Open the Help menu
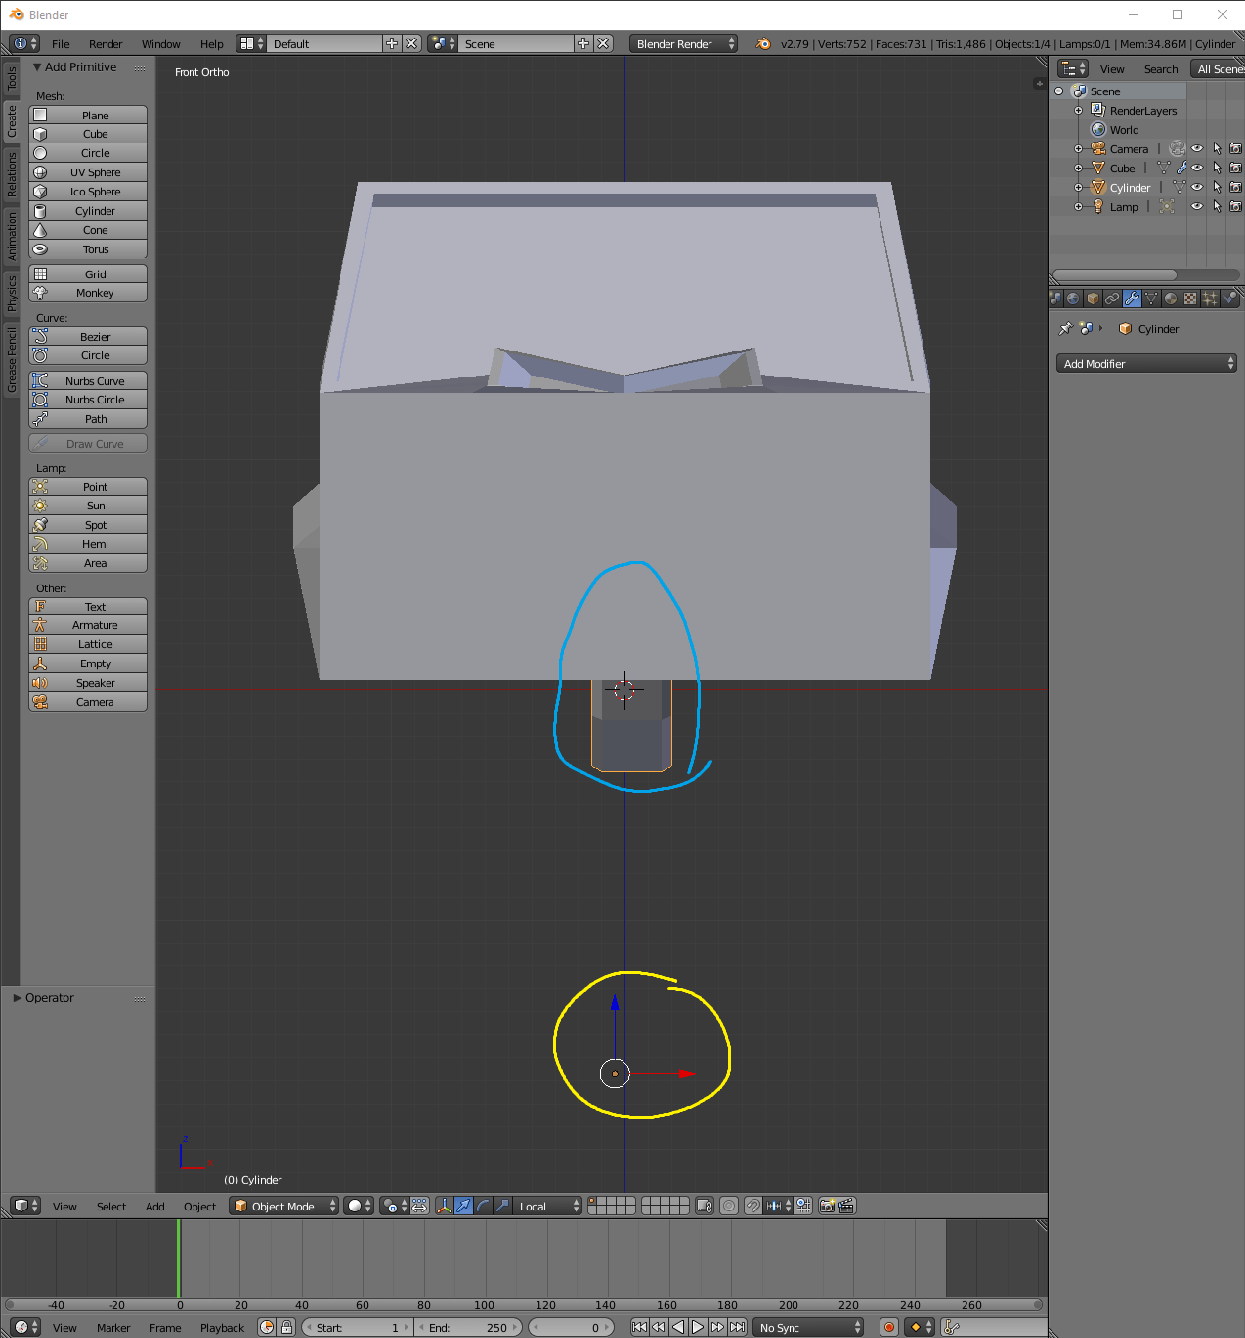Screen dimensions: 1245x1338 coord(212,43)
